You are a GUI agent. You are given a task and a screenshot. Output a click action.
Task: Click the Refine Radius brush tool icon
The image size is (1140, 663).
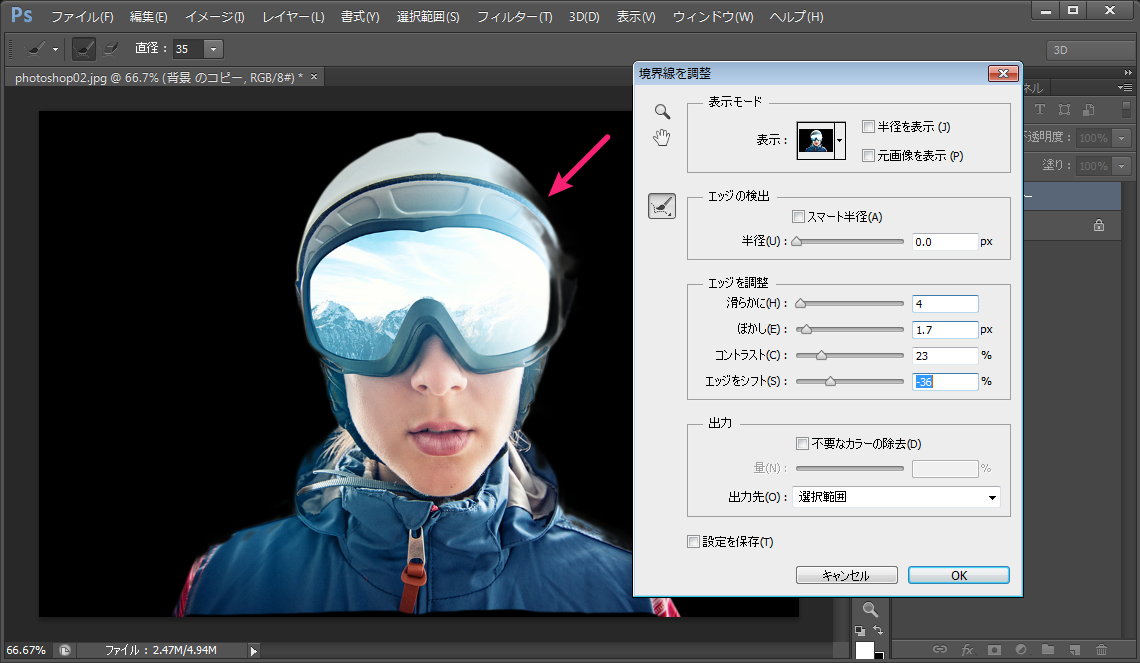pos(662,206)
